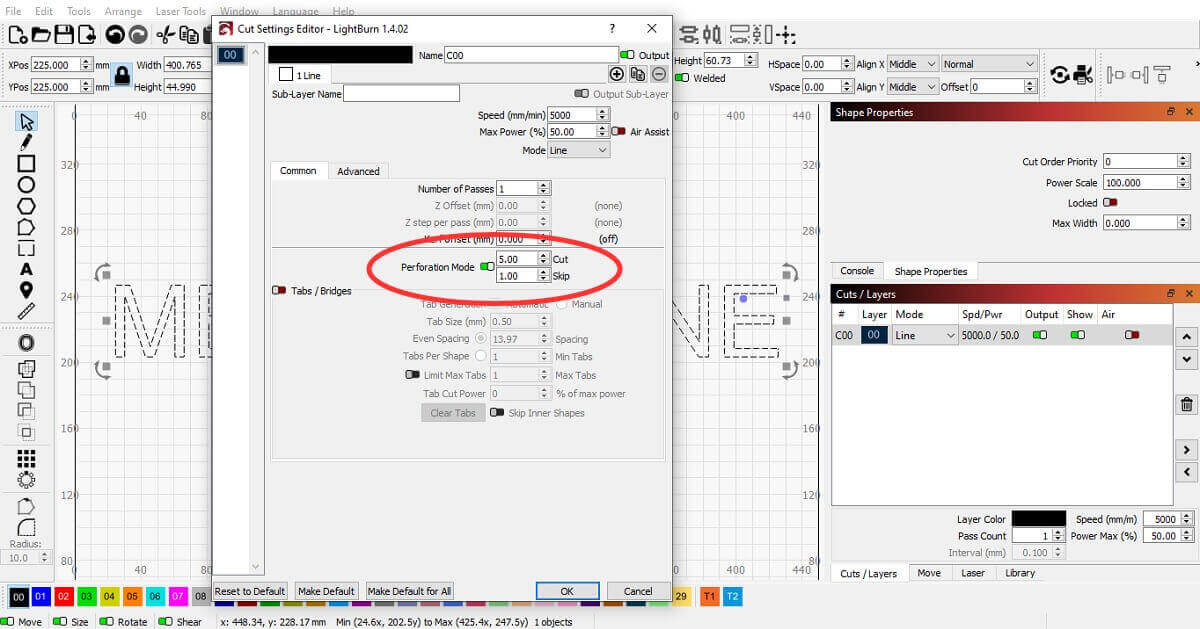Viewport: 1200px width, 629px height.
Task: Click the remove sub-layer minus icon
Action: click(x=659, y=74)
